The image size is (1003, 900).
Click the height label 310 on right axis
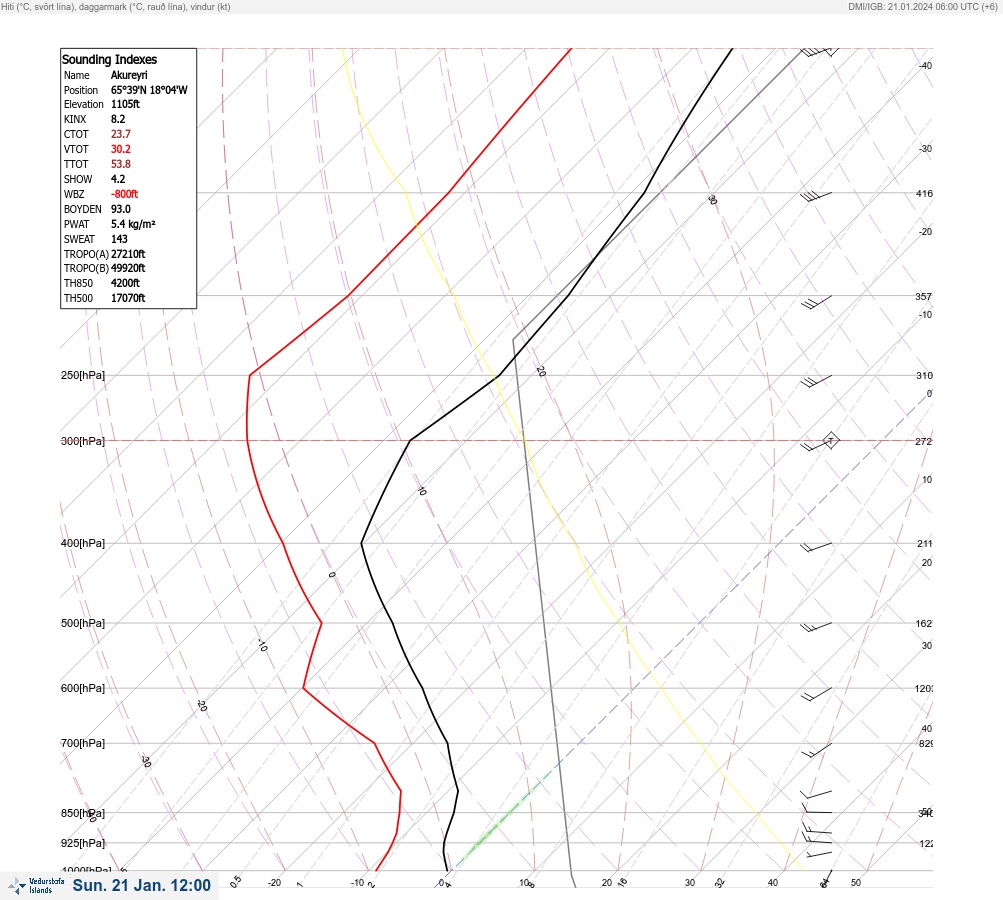[924, 375]
